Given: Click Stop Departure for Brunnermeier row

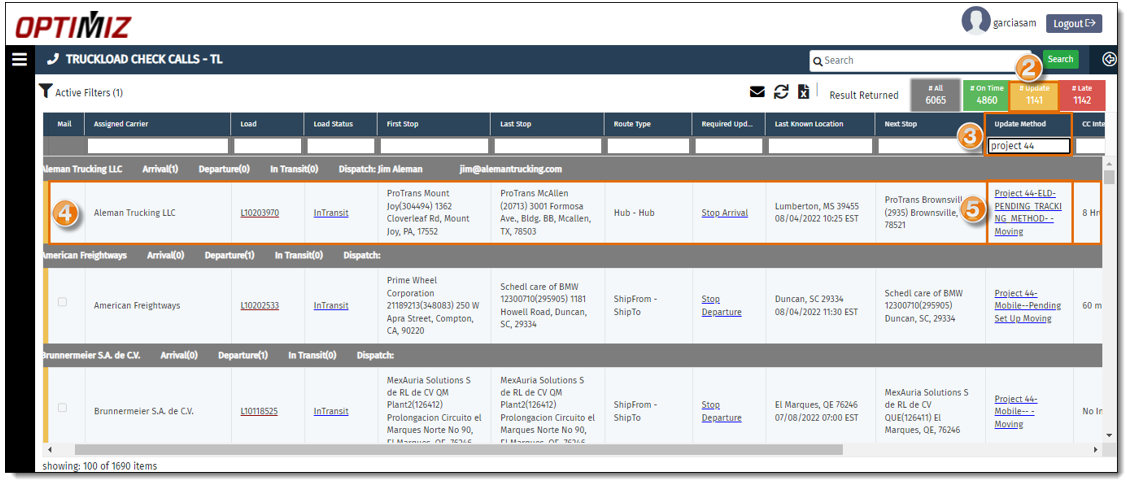Looking at the screenshot, I should (x=721, y=411).
